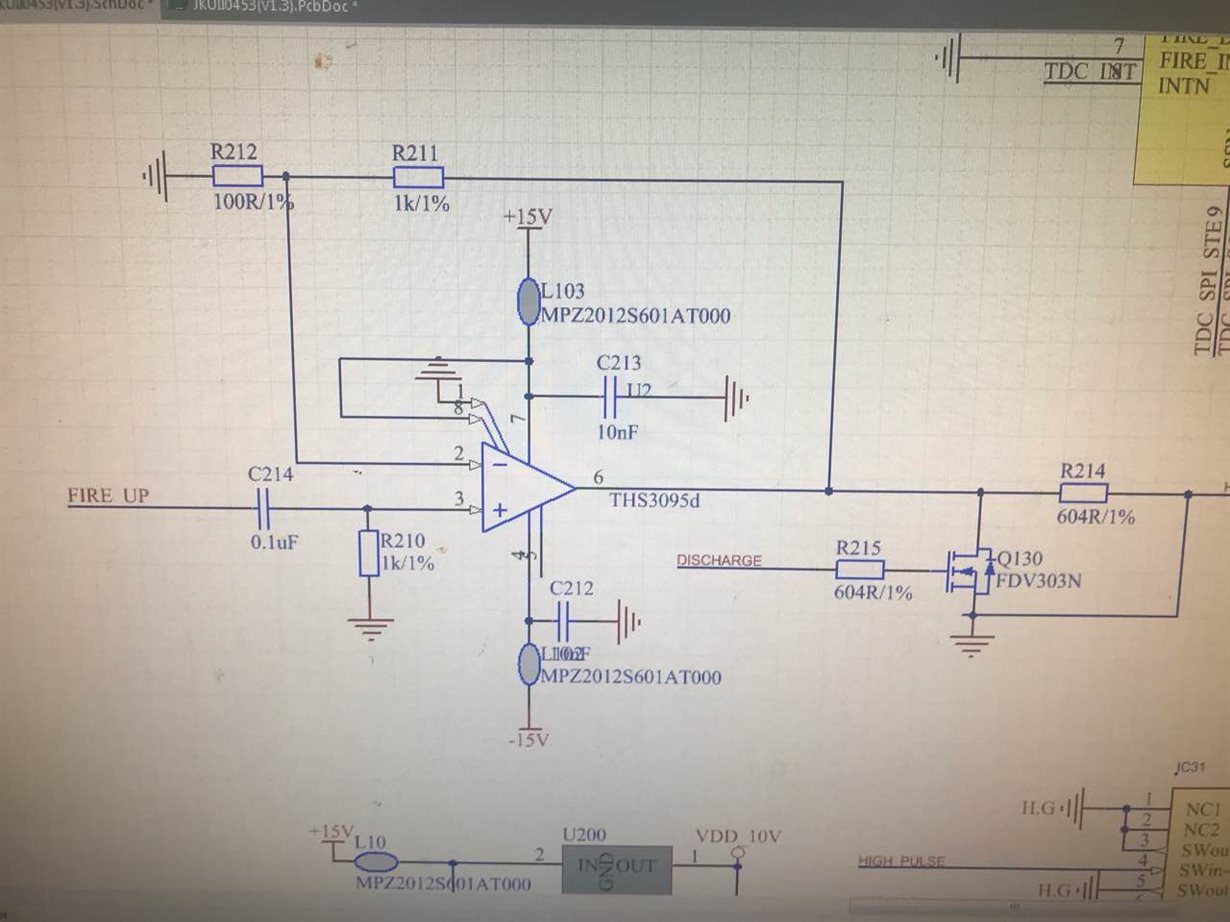
Task: Select the R214 resistor symbol
Action: click(1083, 492)
